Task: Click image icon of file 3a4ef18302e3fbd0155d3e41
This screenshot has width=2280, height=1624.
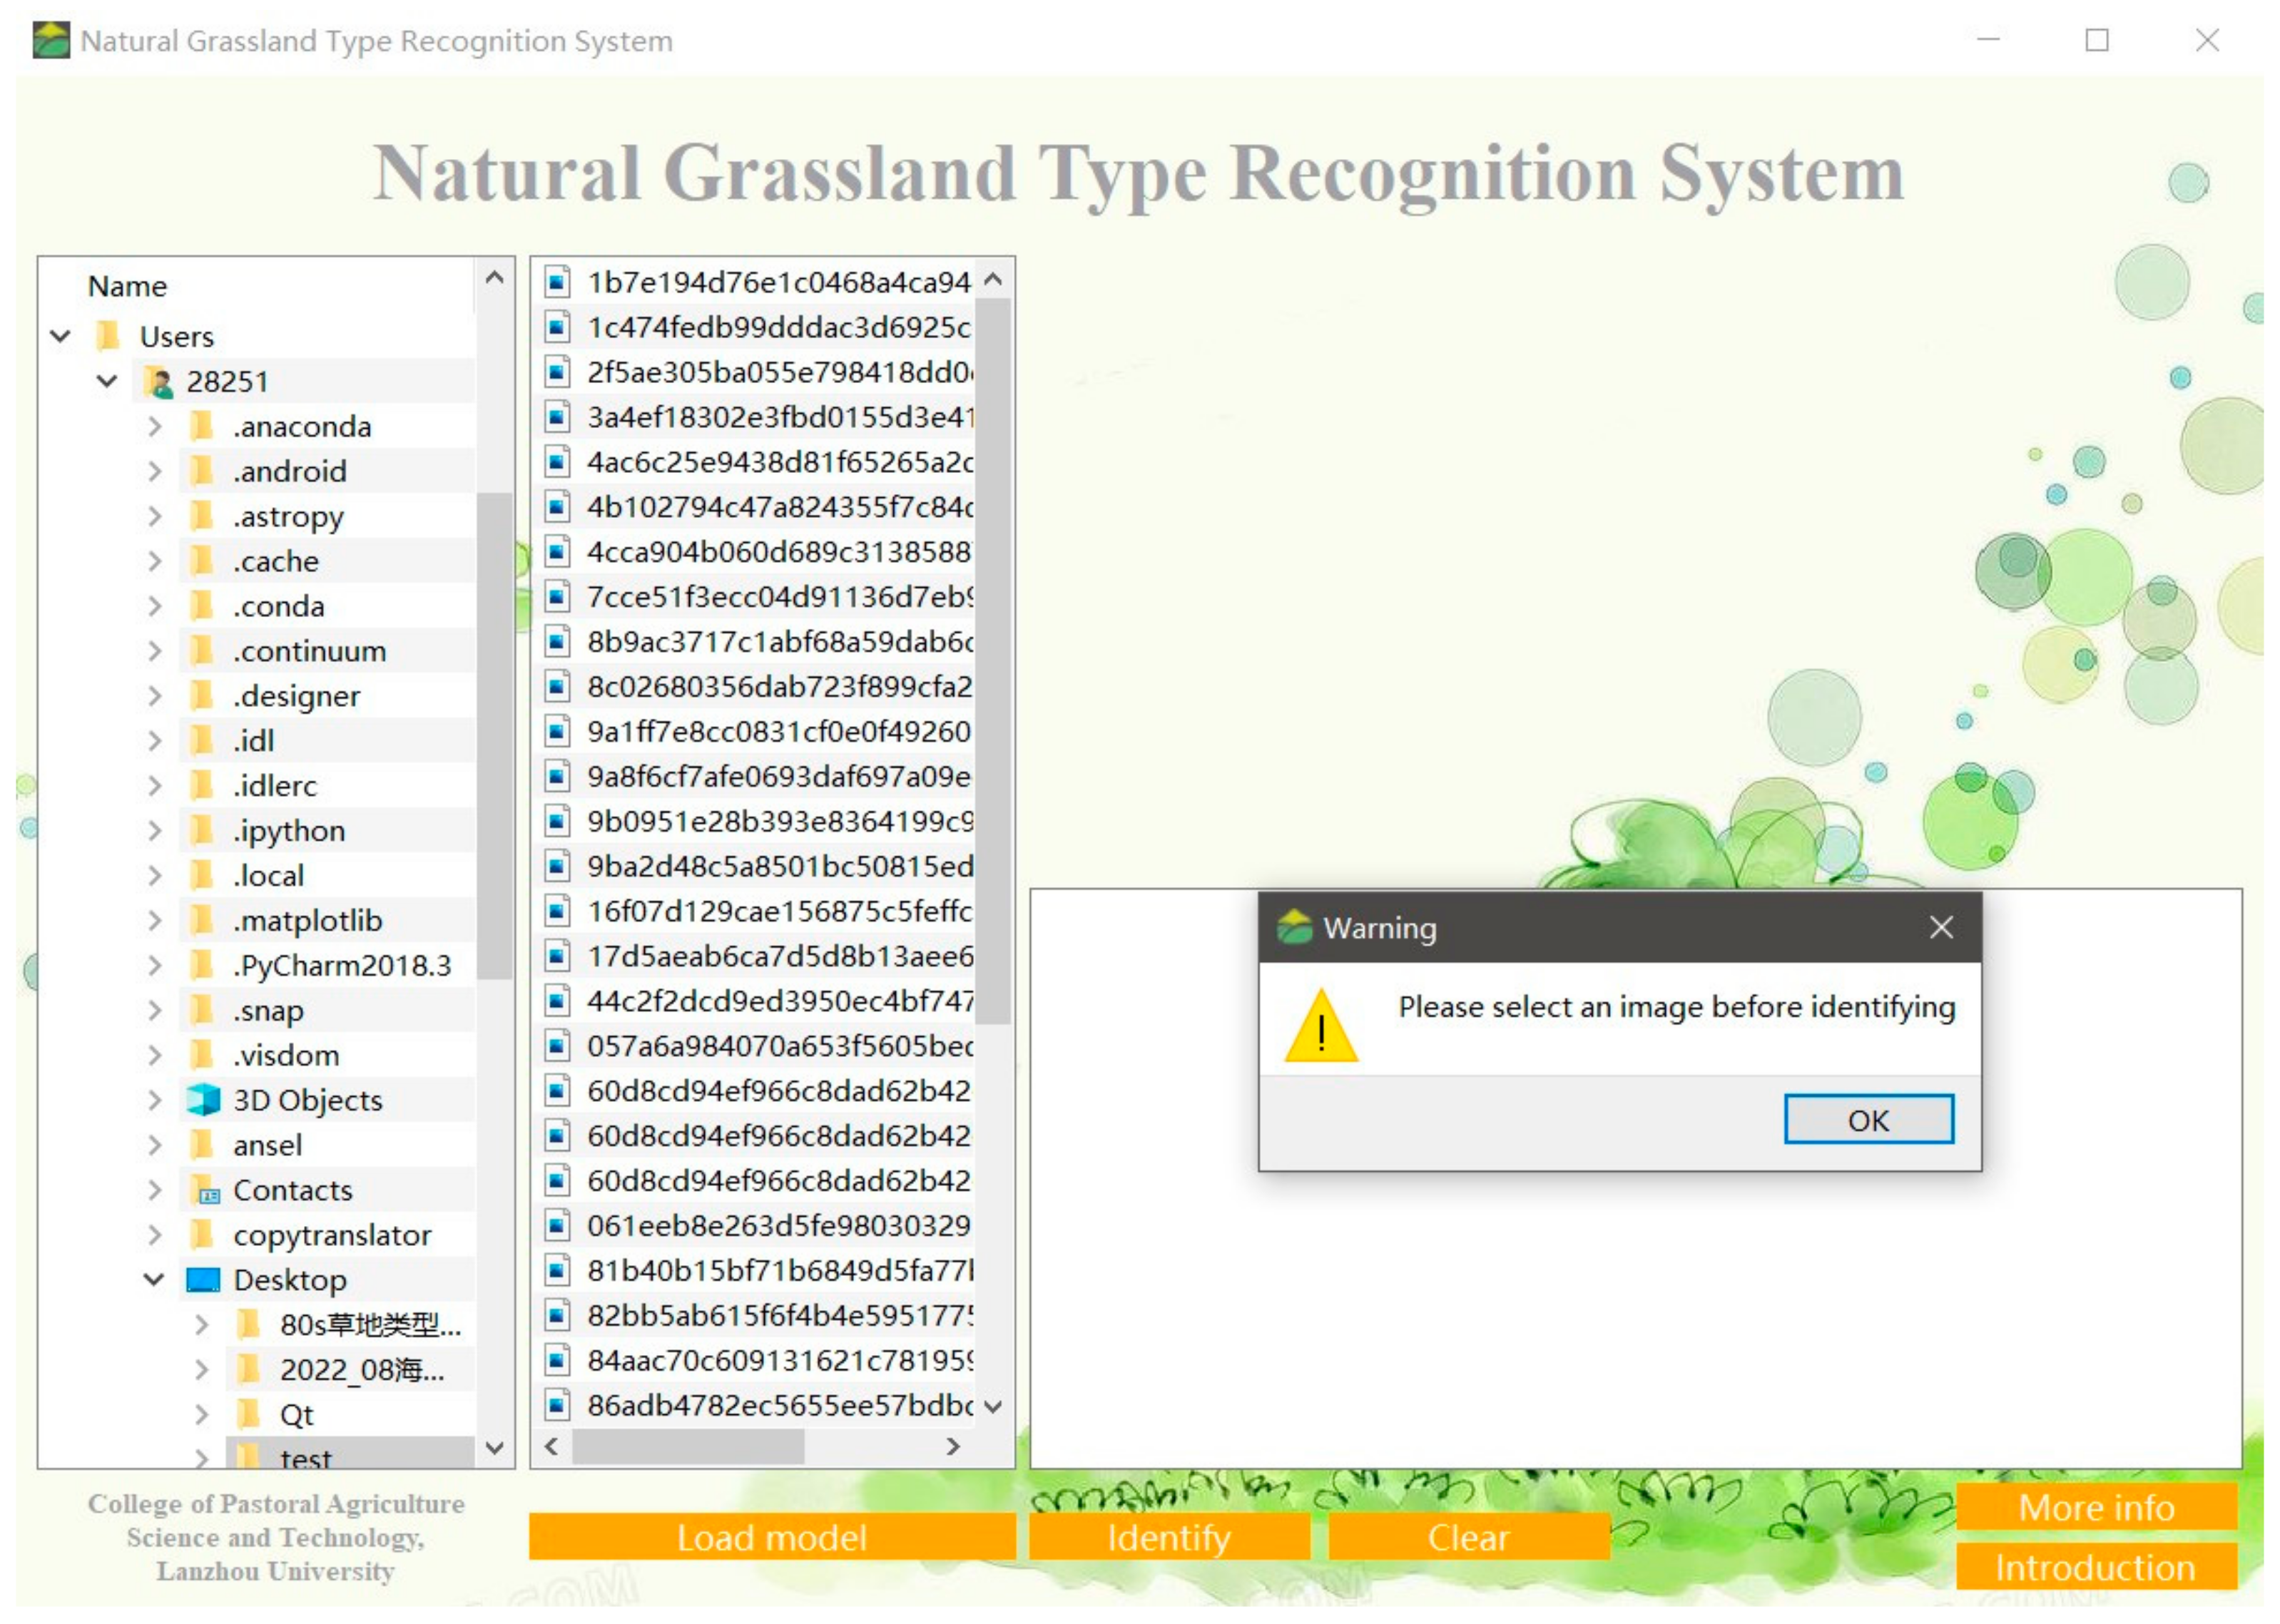Action: click(x=557, y=417)
